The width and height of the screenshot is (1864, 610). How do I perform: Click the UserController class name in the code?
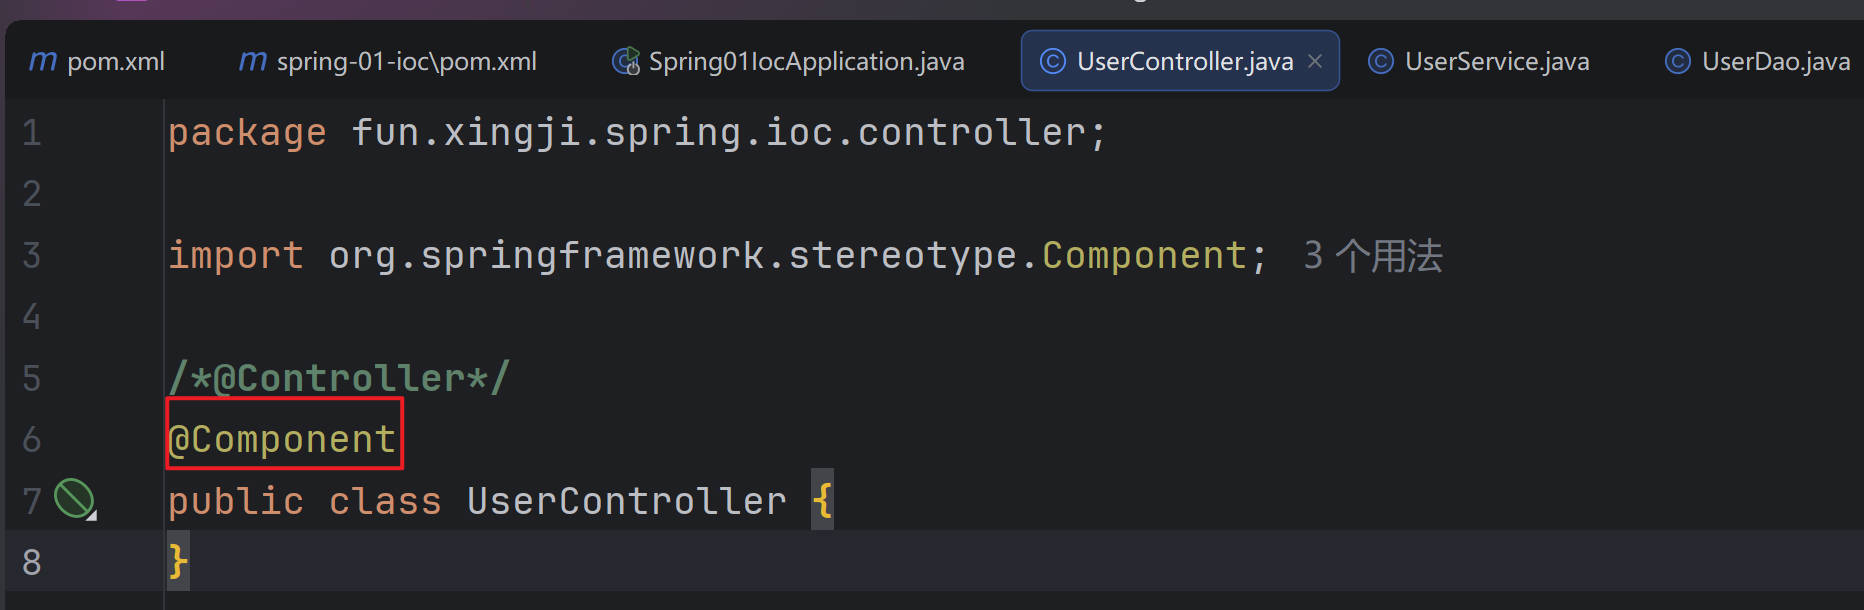pyautogui.click(x=626, y=501)
